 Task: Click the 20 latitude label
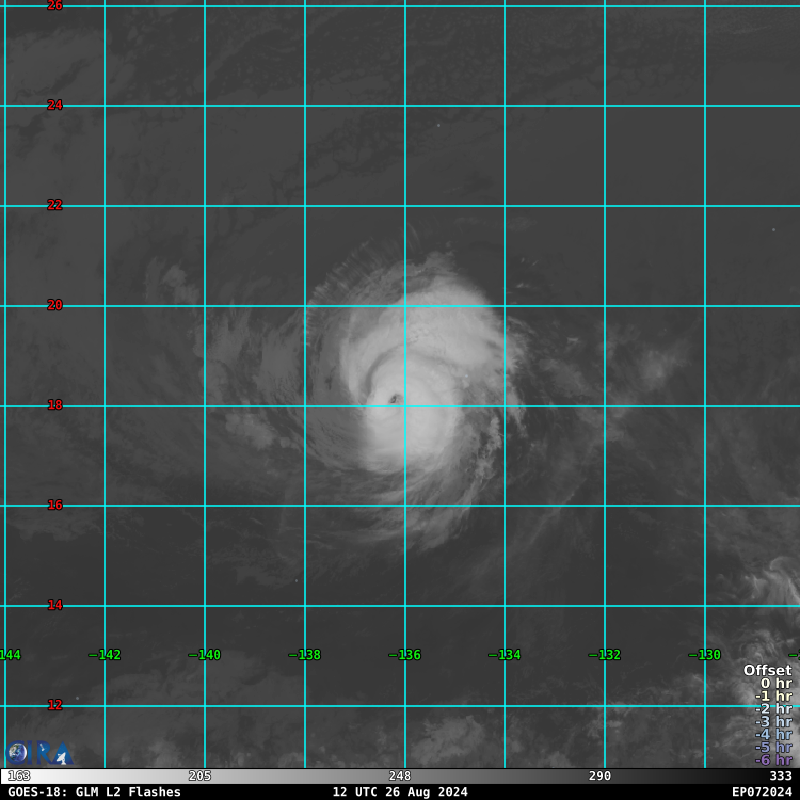click(55, 305)
